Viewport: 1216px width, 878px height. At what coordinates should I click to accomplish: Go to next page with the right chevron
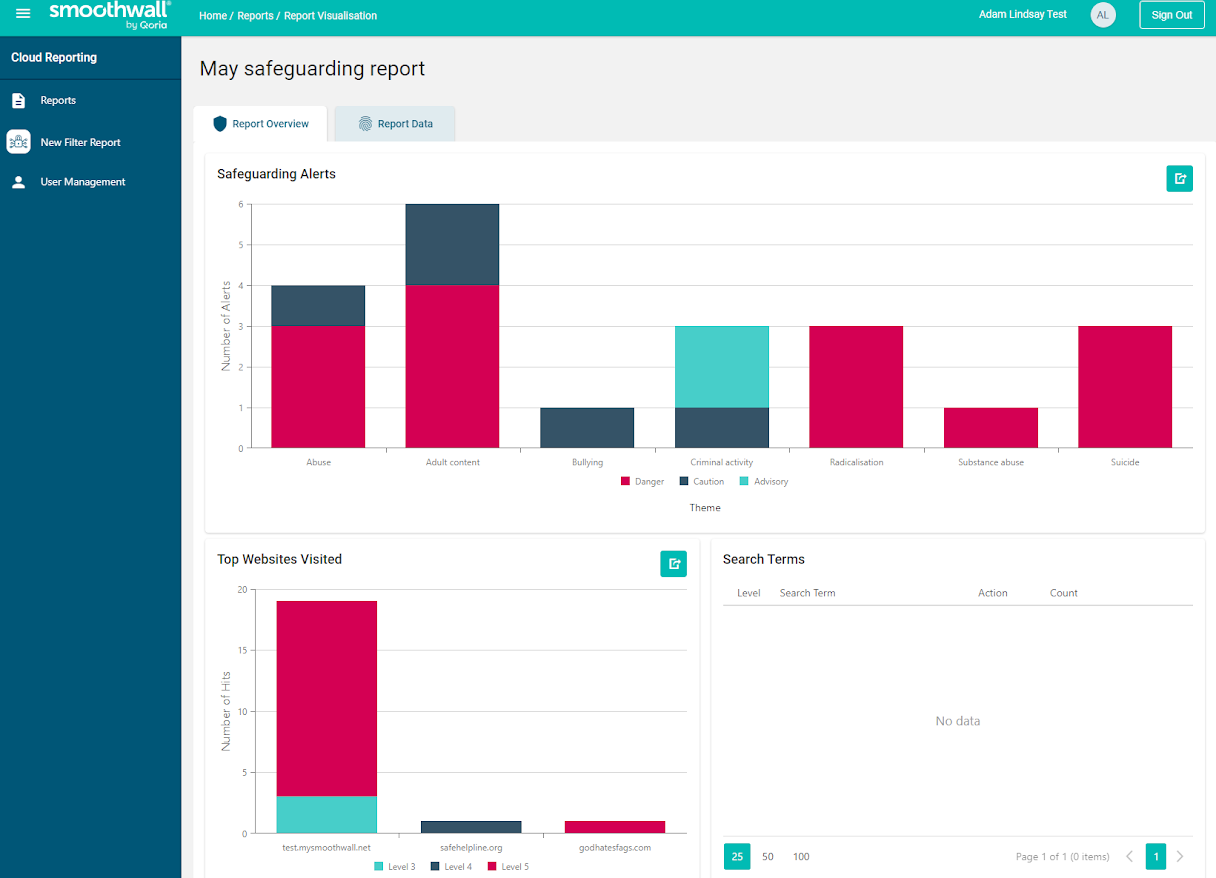(x=1180, y=857)
